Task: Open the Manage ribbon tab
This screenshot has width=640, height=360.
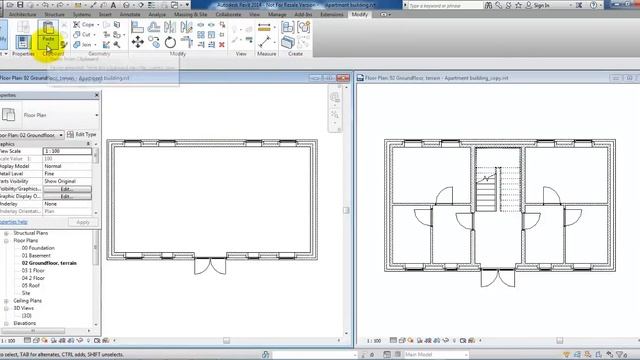Action: pyautogui.click(x=277, y=14)
